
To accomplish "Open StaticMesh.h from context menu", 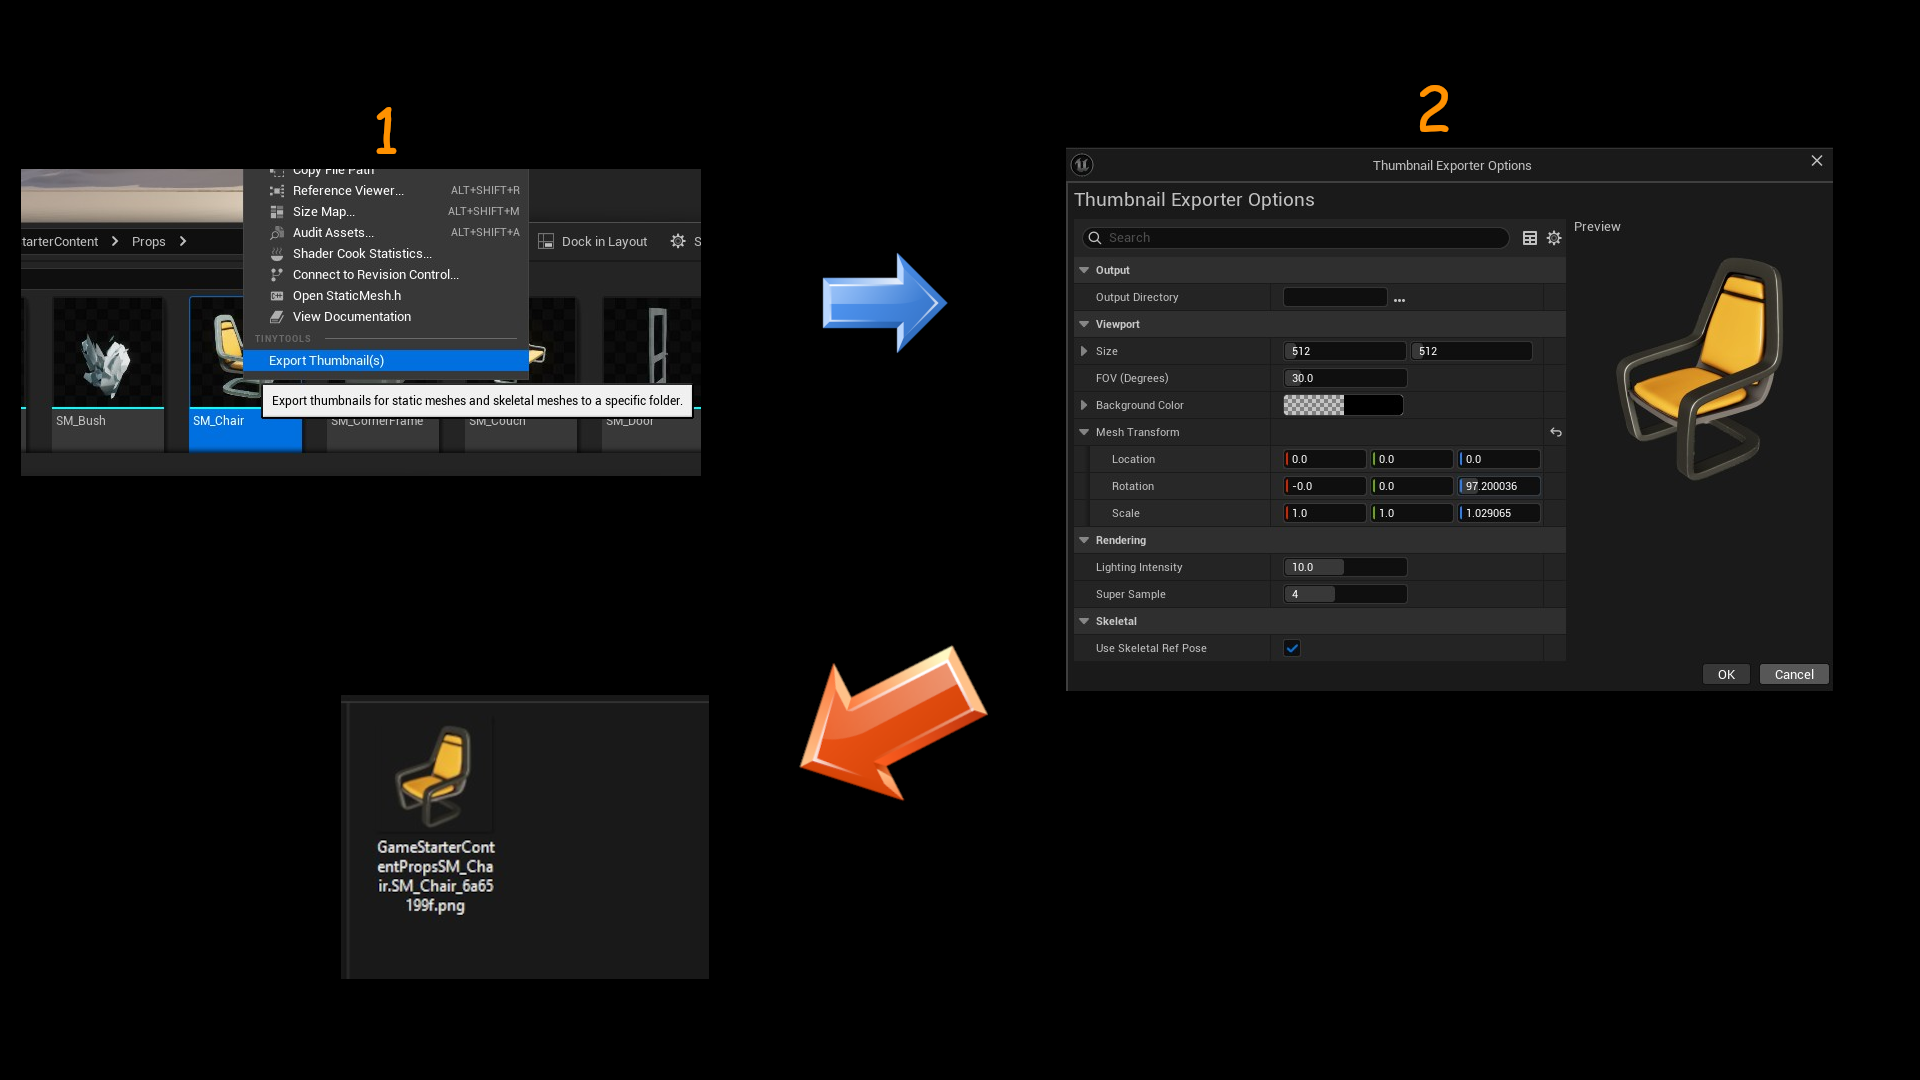I will tap(385, 296).
